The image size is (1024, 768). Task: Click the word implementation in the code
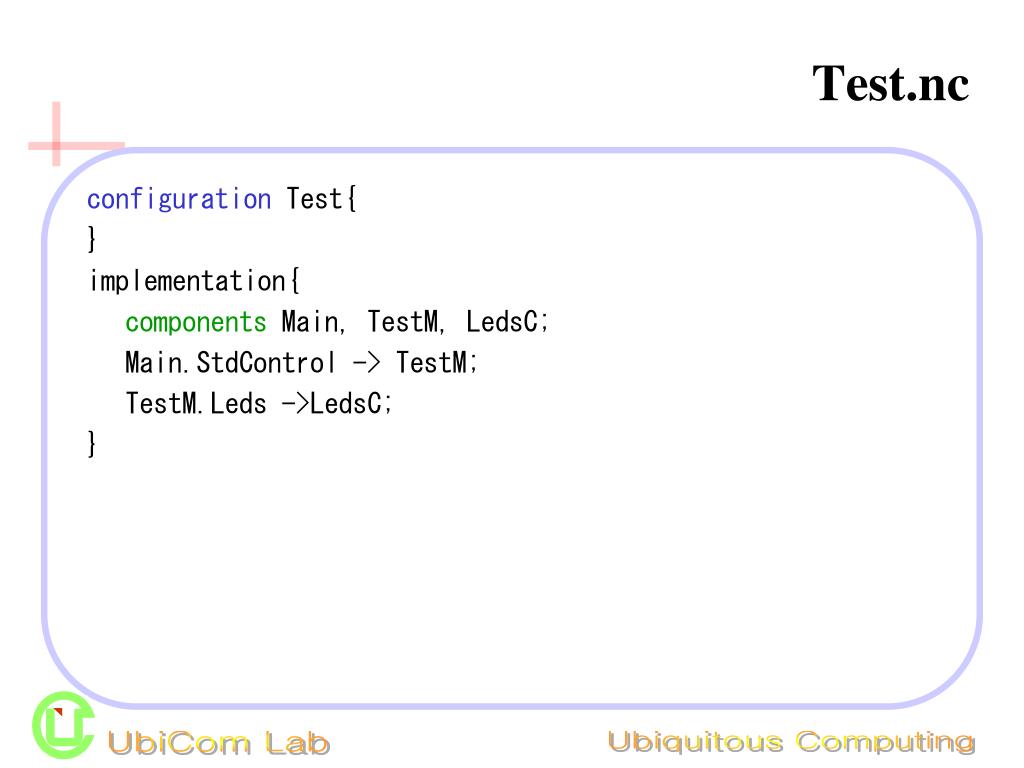point(187,281)
